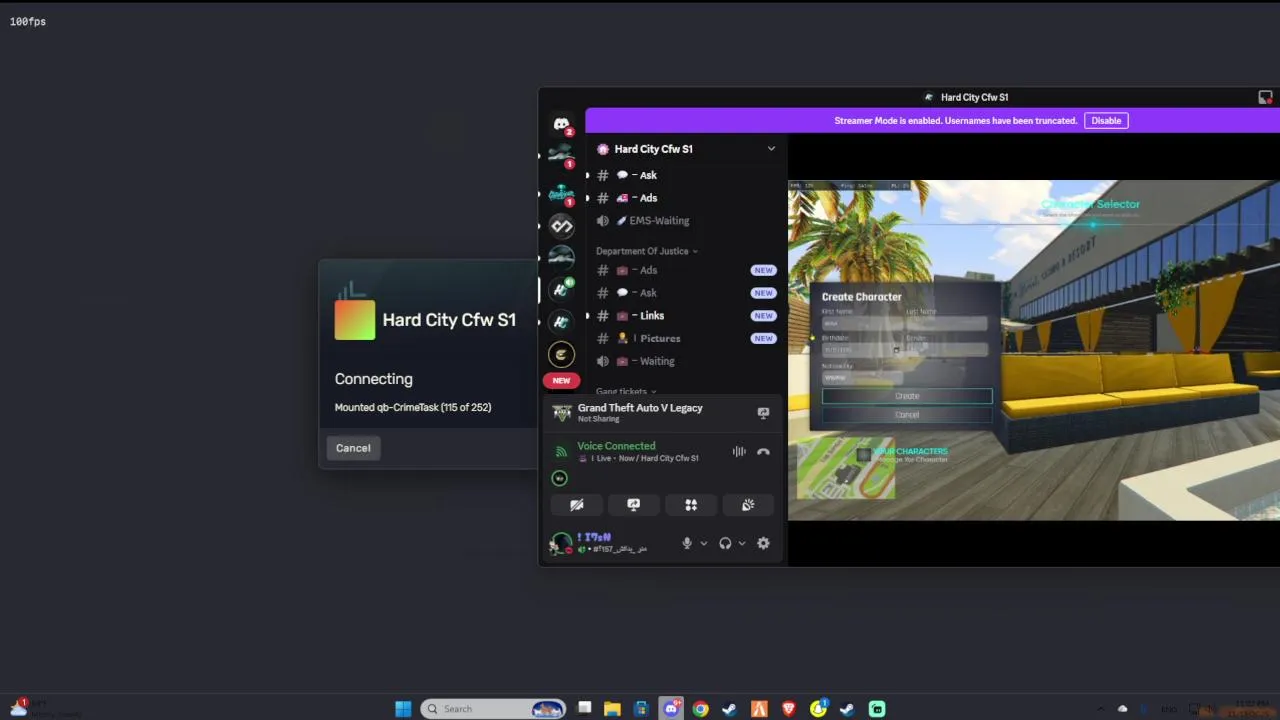The image size is (1280, 720).
Task: Open the top Ask text channel
Action: coord(686,175)
